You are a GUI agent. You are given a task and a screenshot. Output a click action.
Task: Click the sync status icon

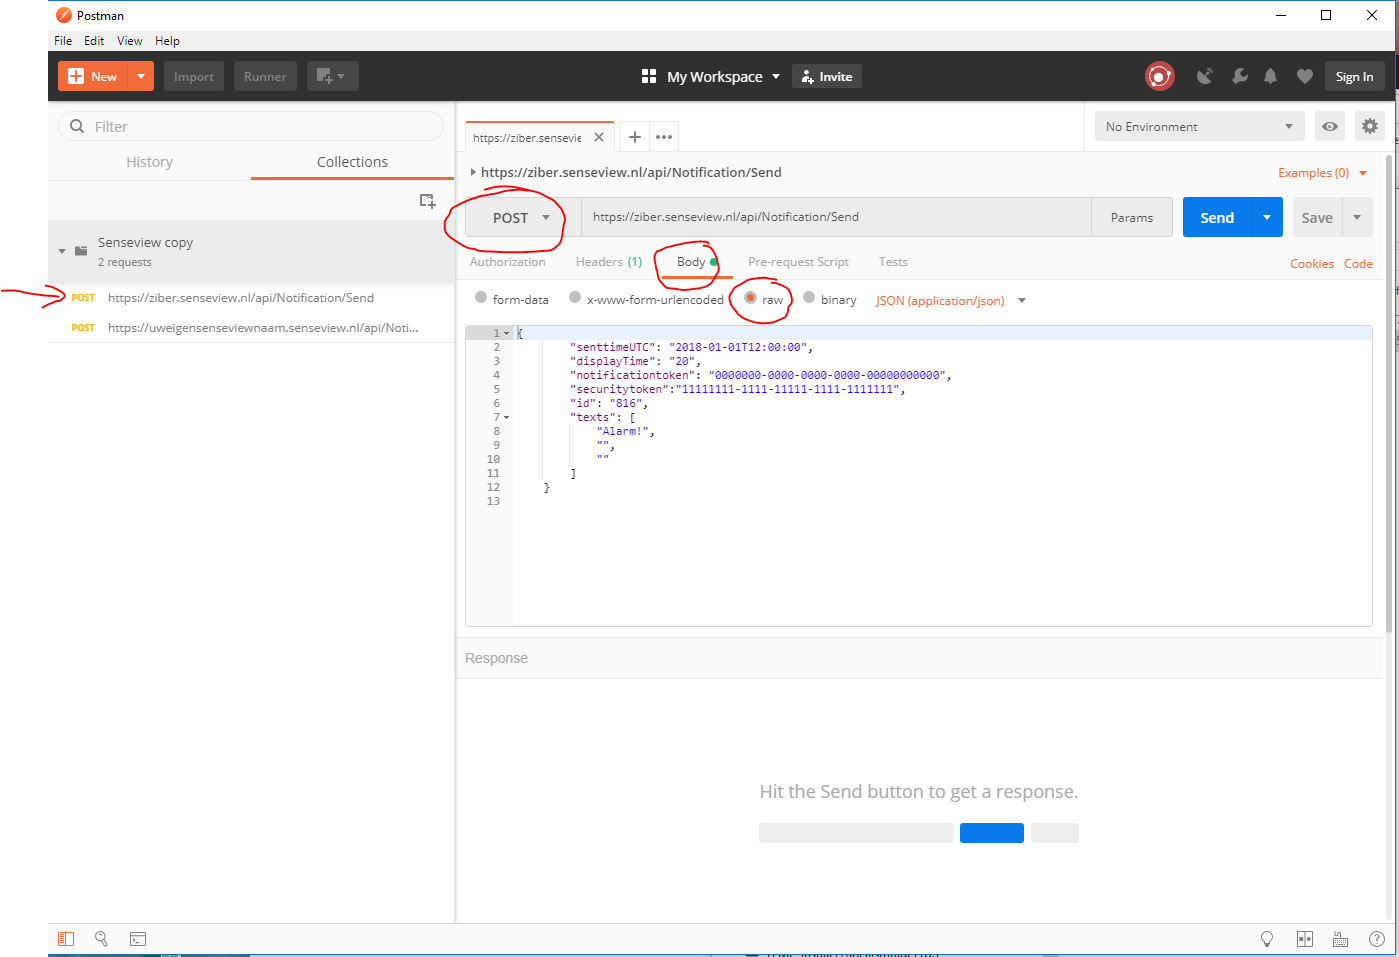tap(1159, 76)
